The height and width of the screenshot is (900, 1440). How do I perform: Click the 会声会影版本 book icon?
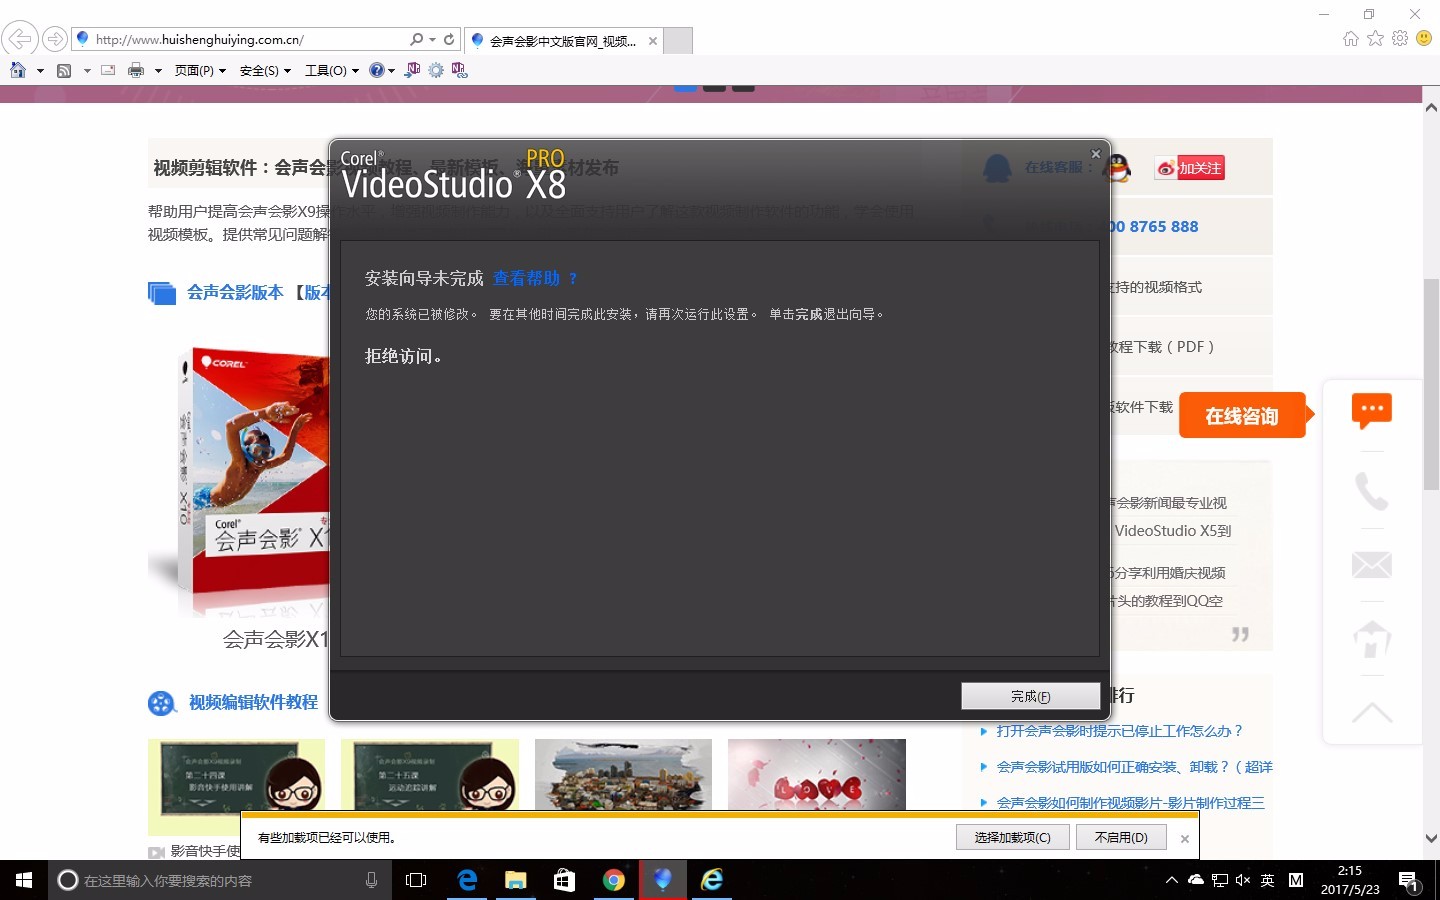click(x=161, y=292)
